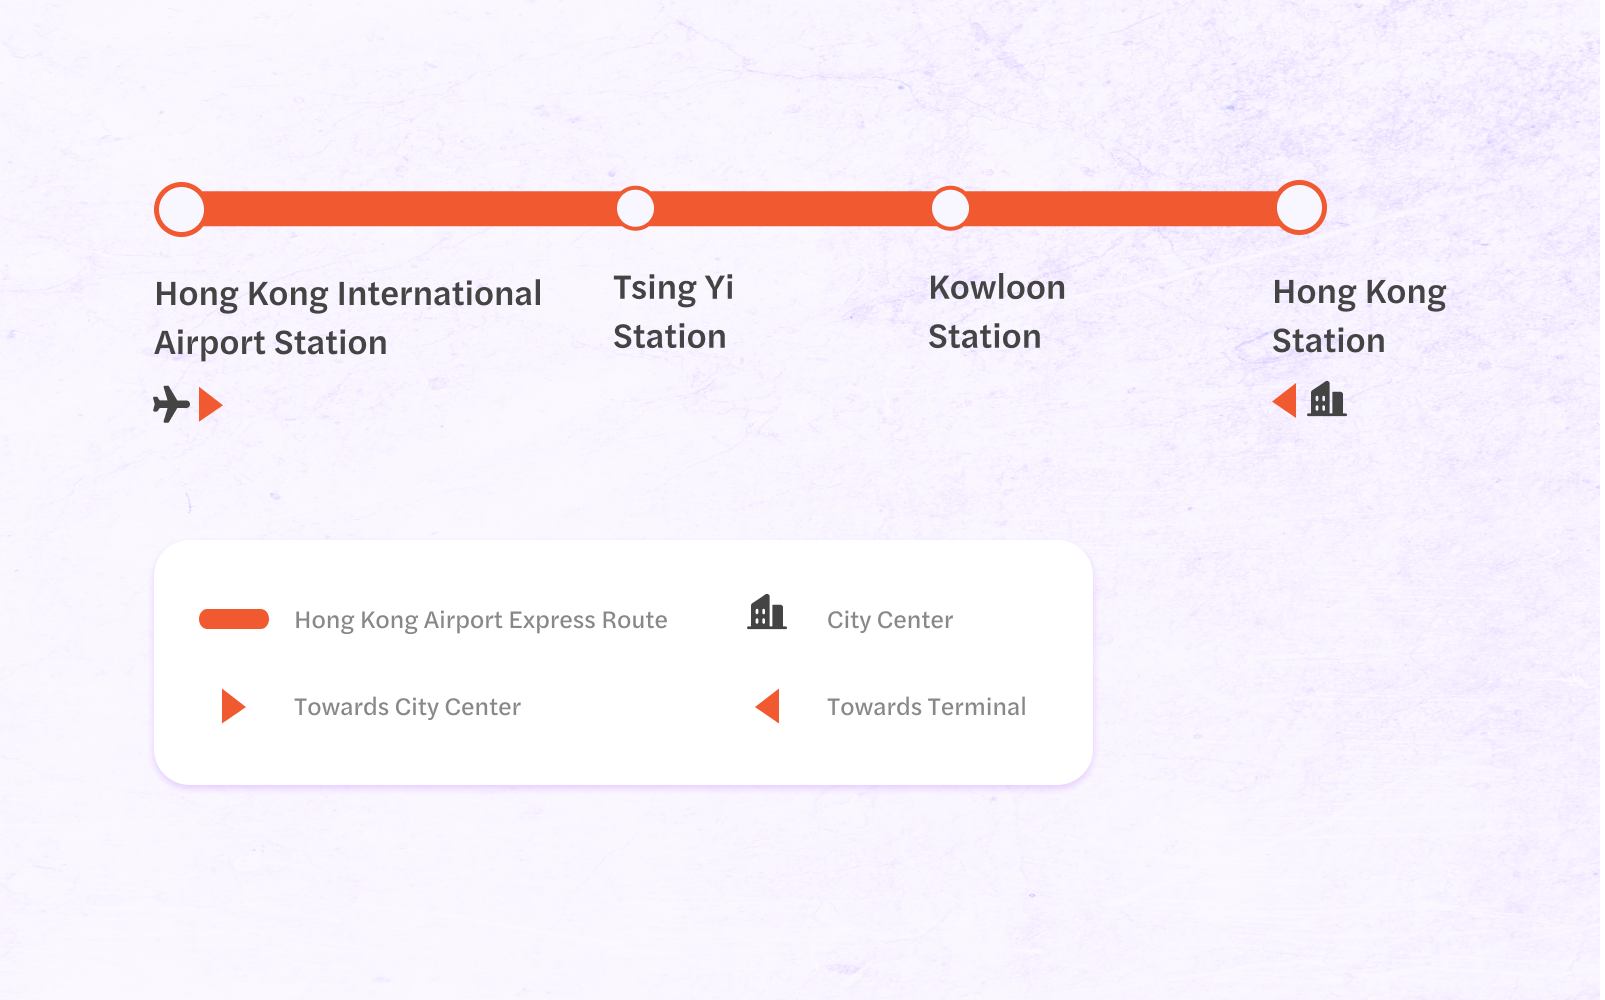The width and height of the screenshot is (1605, 1000).
Task: Select the Kowloon stop marker on the route
Action: [950, 209]
